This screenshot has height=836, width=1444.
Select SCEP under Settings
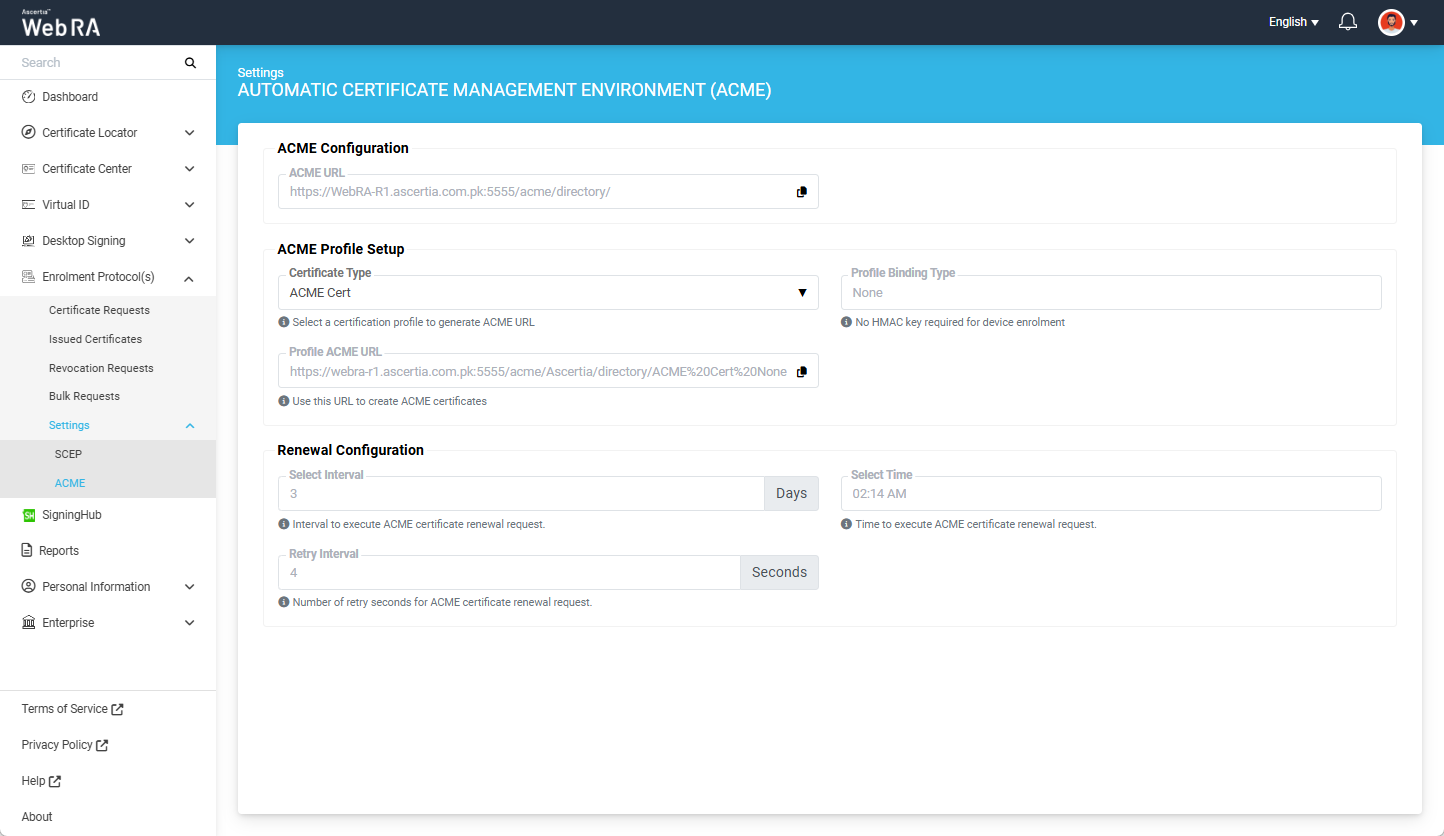pyautogui.click(x=68, y=454)
